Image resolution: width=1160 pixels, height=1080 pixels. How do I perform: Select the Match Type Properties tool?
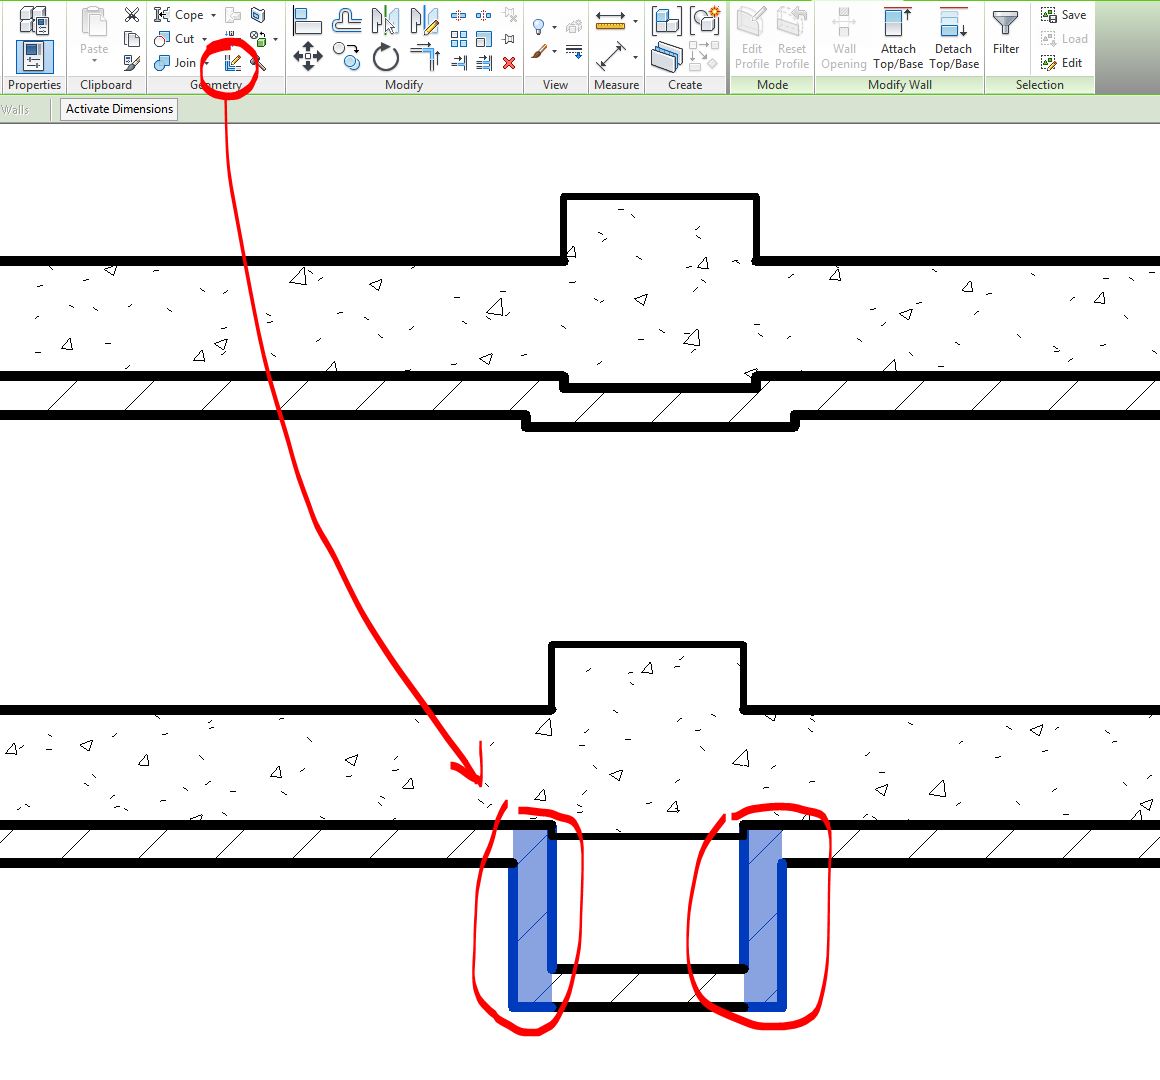click(x=132, y=63)
